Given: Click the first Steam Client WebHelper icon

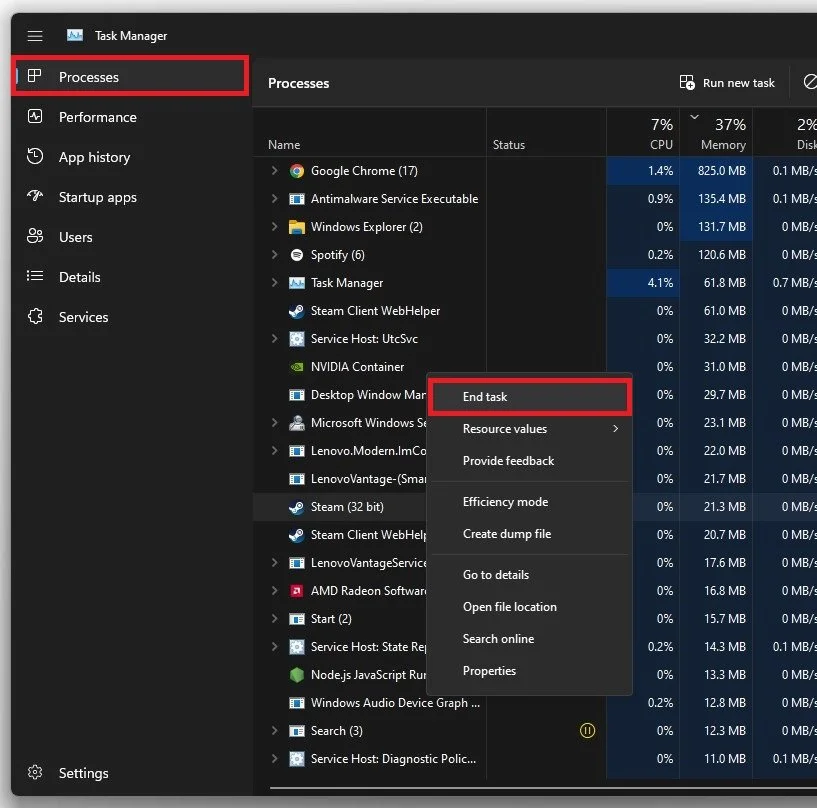Looking at the screenshot, I should pos(297,311).
